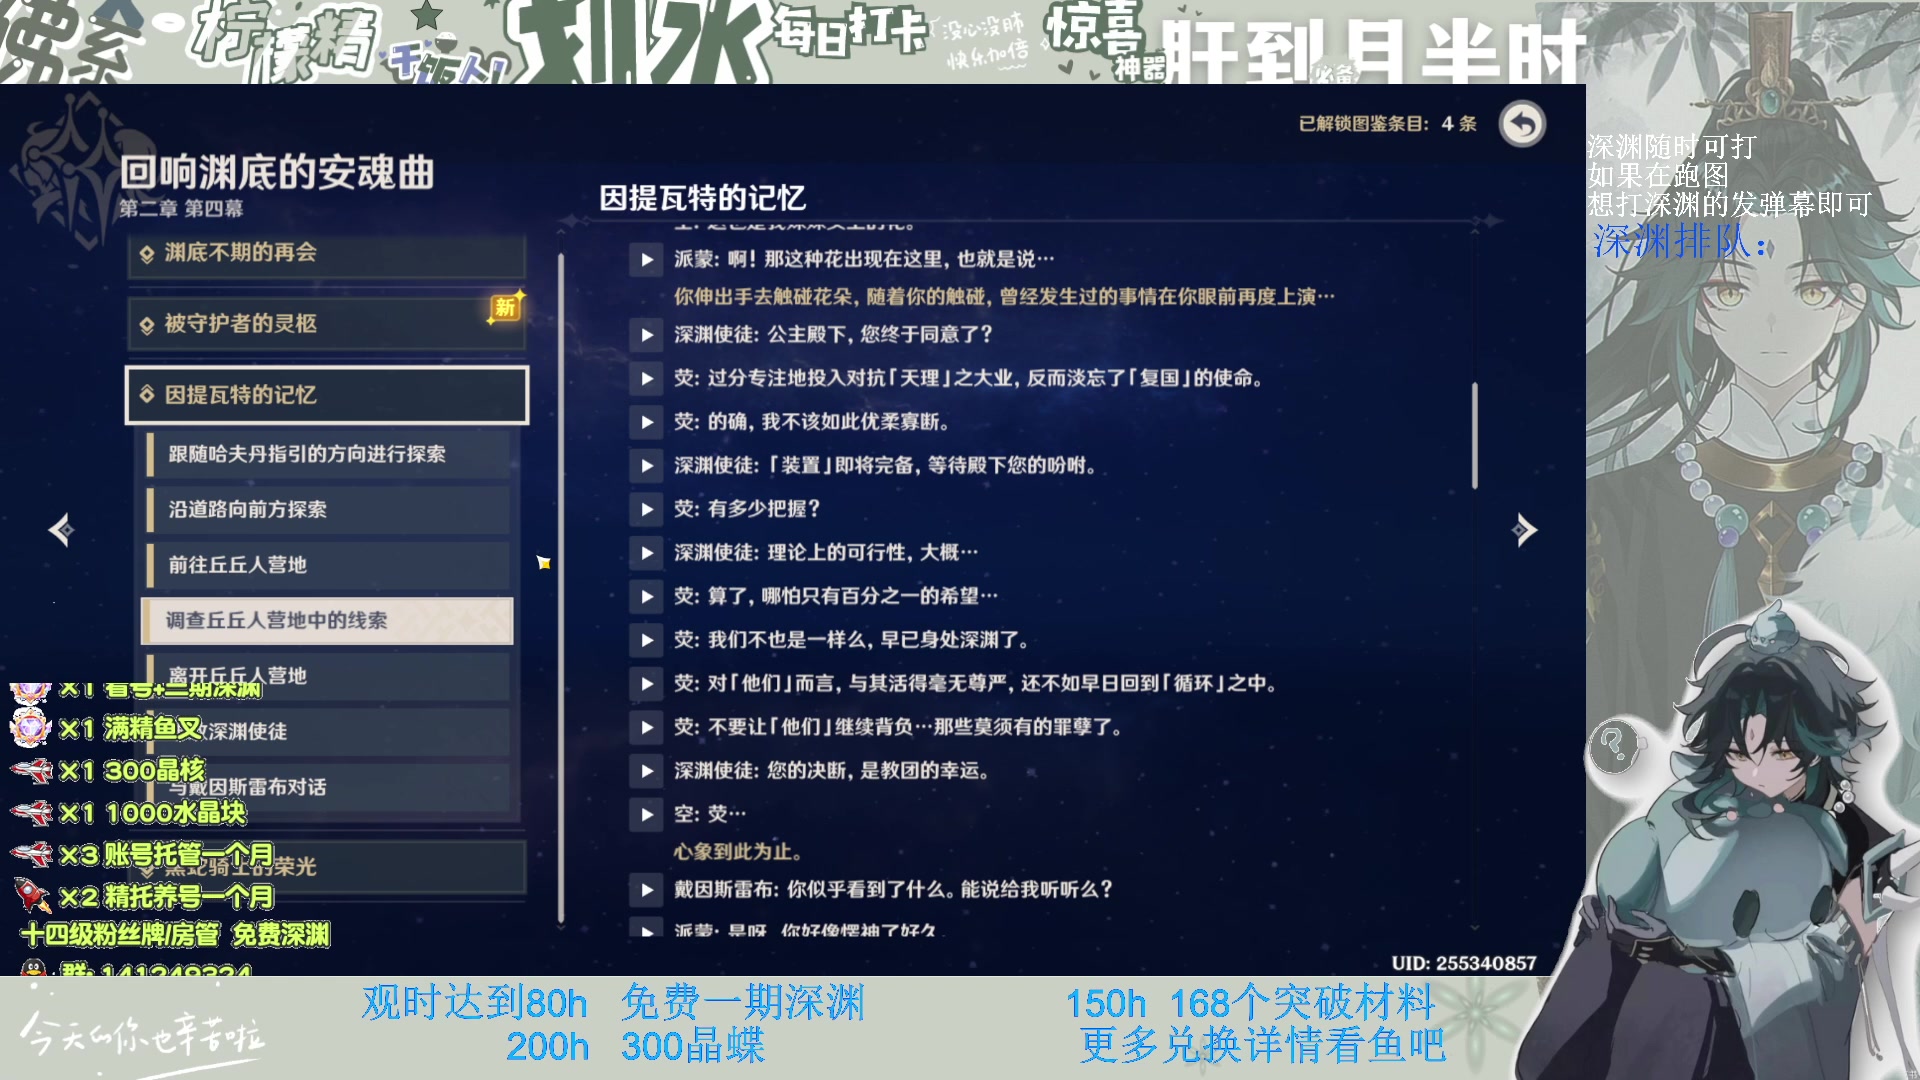
Task: Click the '第二章 第四幕' subtitle
Action: (181, 209)
